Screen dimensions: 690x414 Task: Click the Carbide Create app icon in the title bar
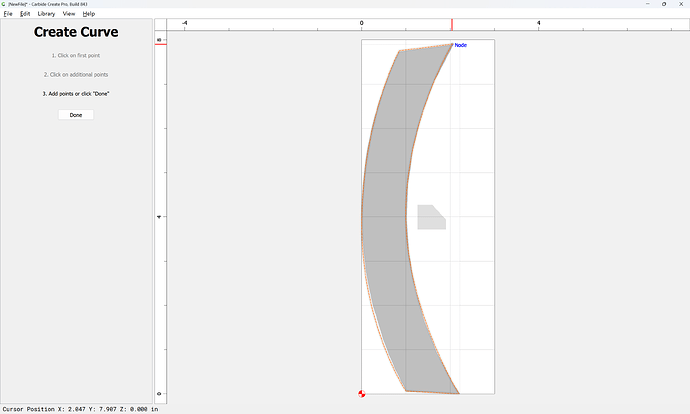(4, 4)
